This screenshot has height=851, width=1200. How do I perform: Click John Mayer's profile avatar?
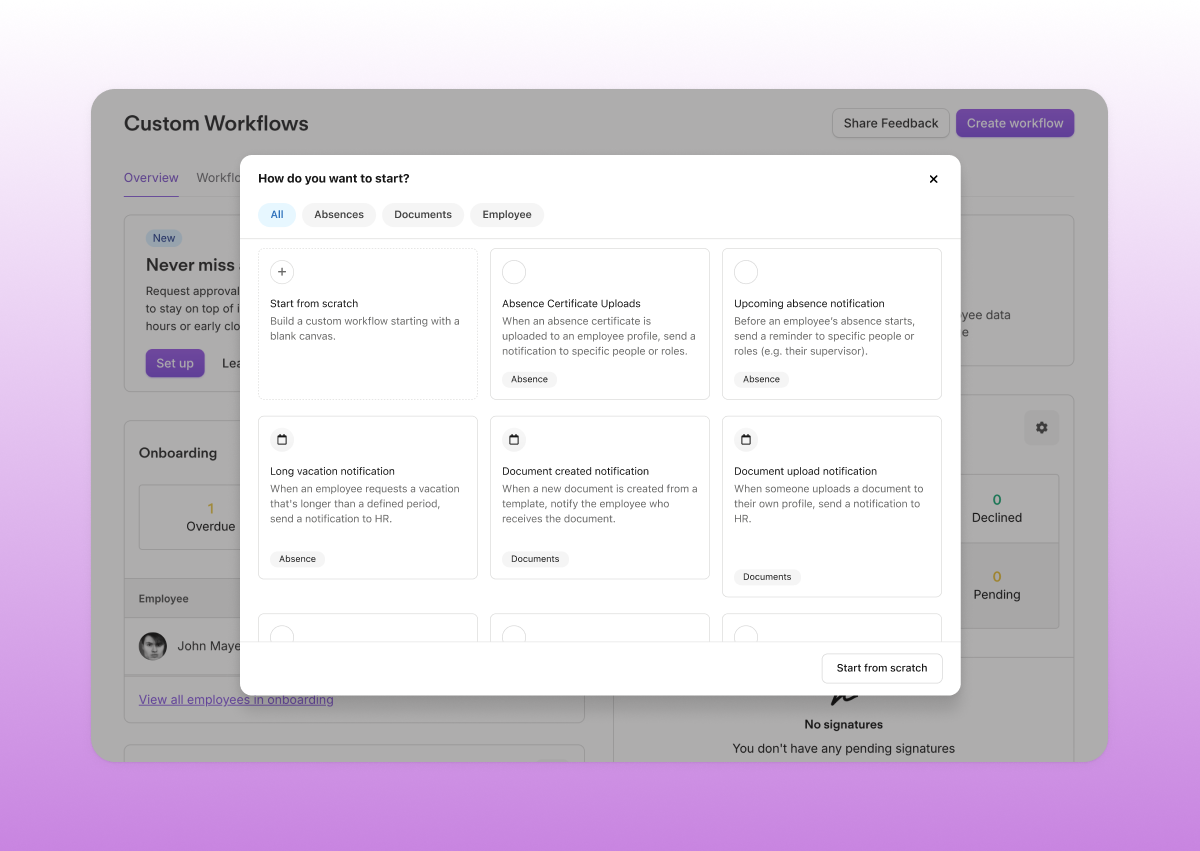pyautogui.click(x=153, y=646)
